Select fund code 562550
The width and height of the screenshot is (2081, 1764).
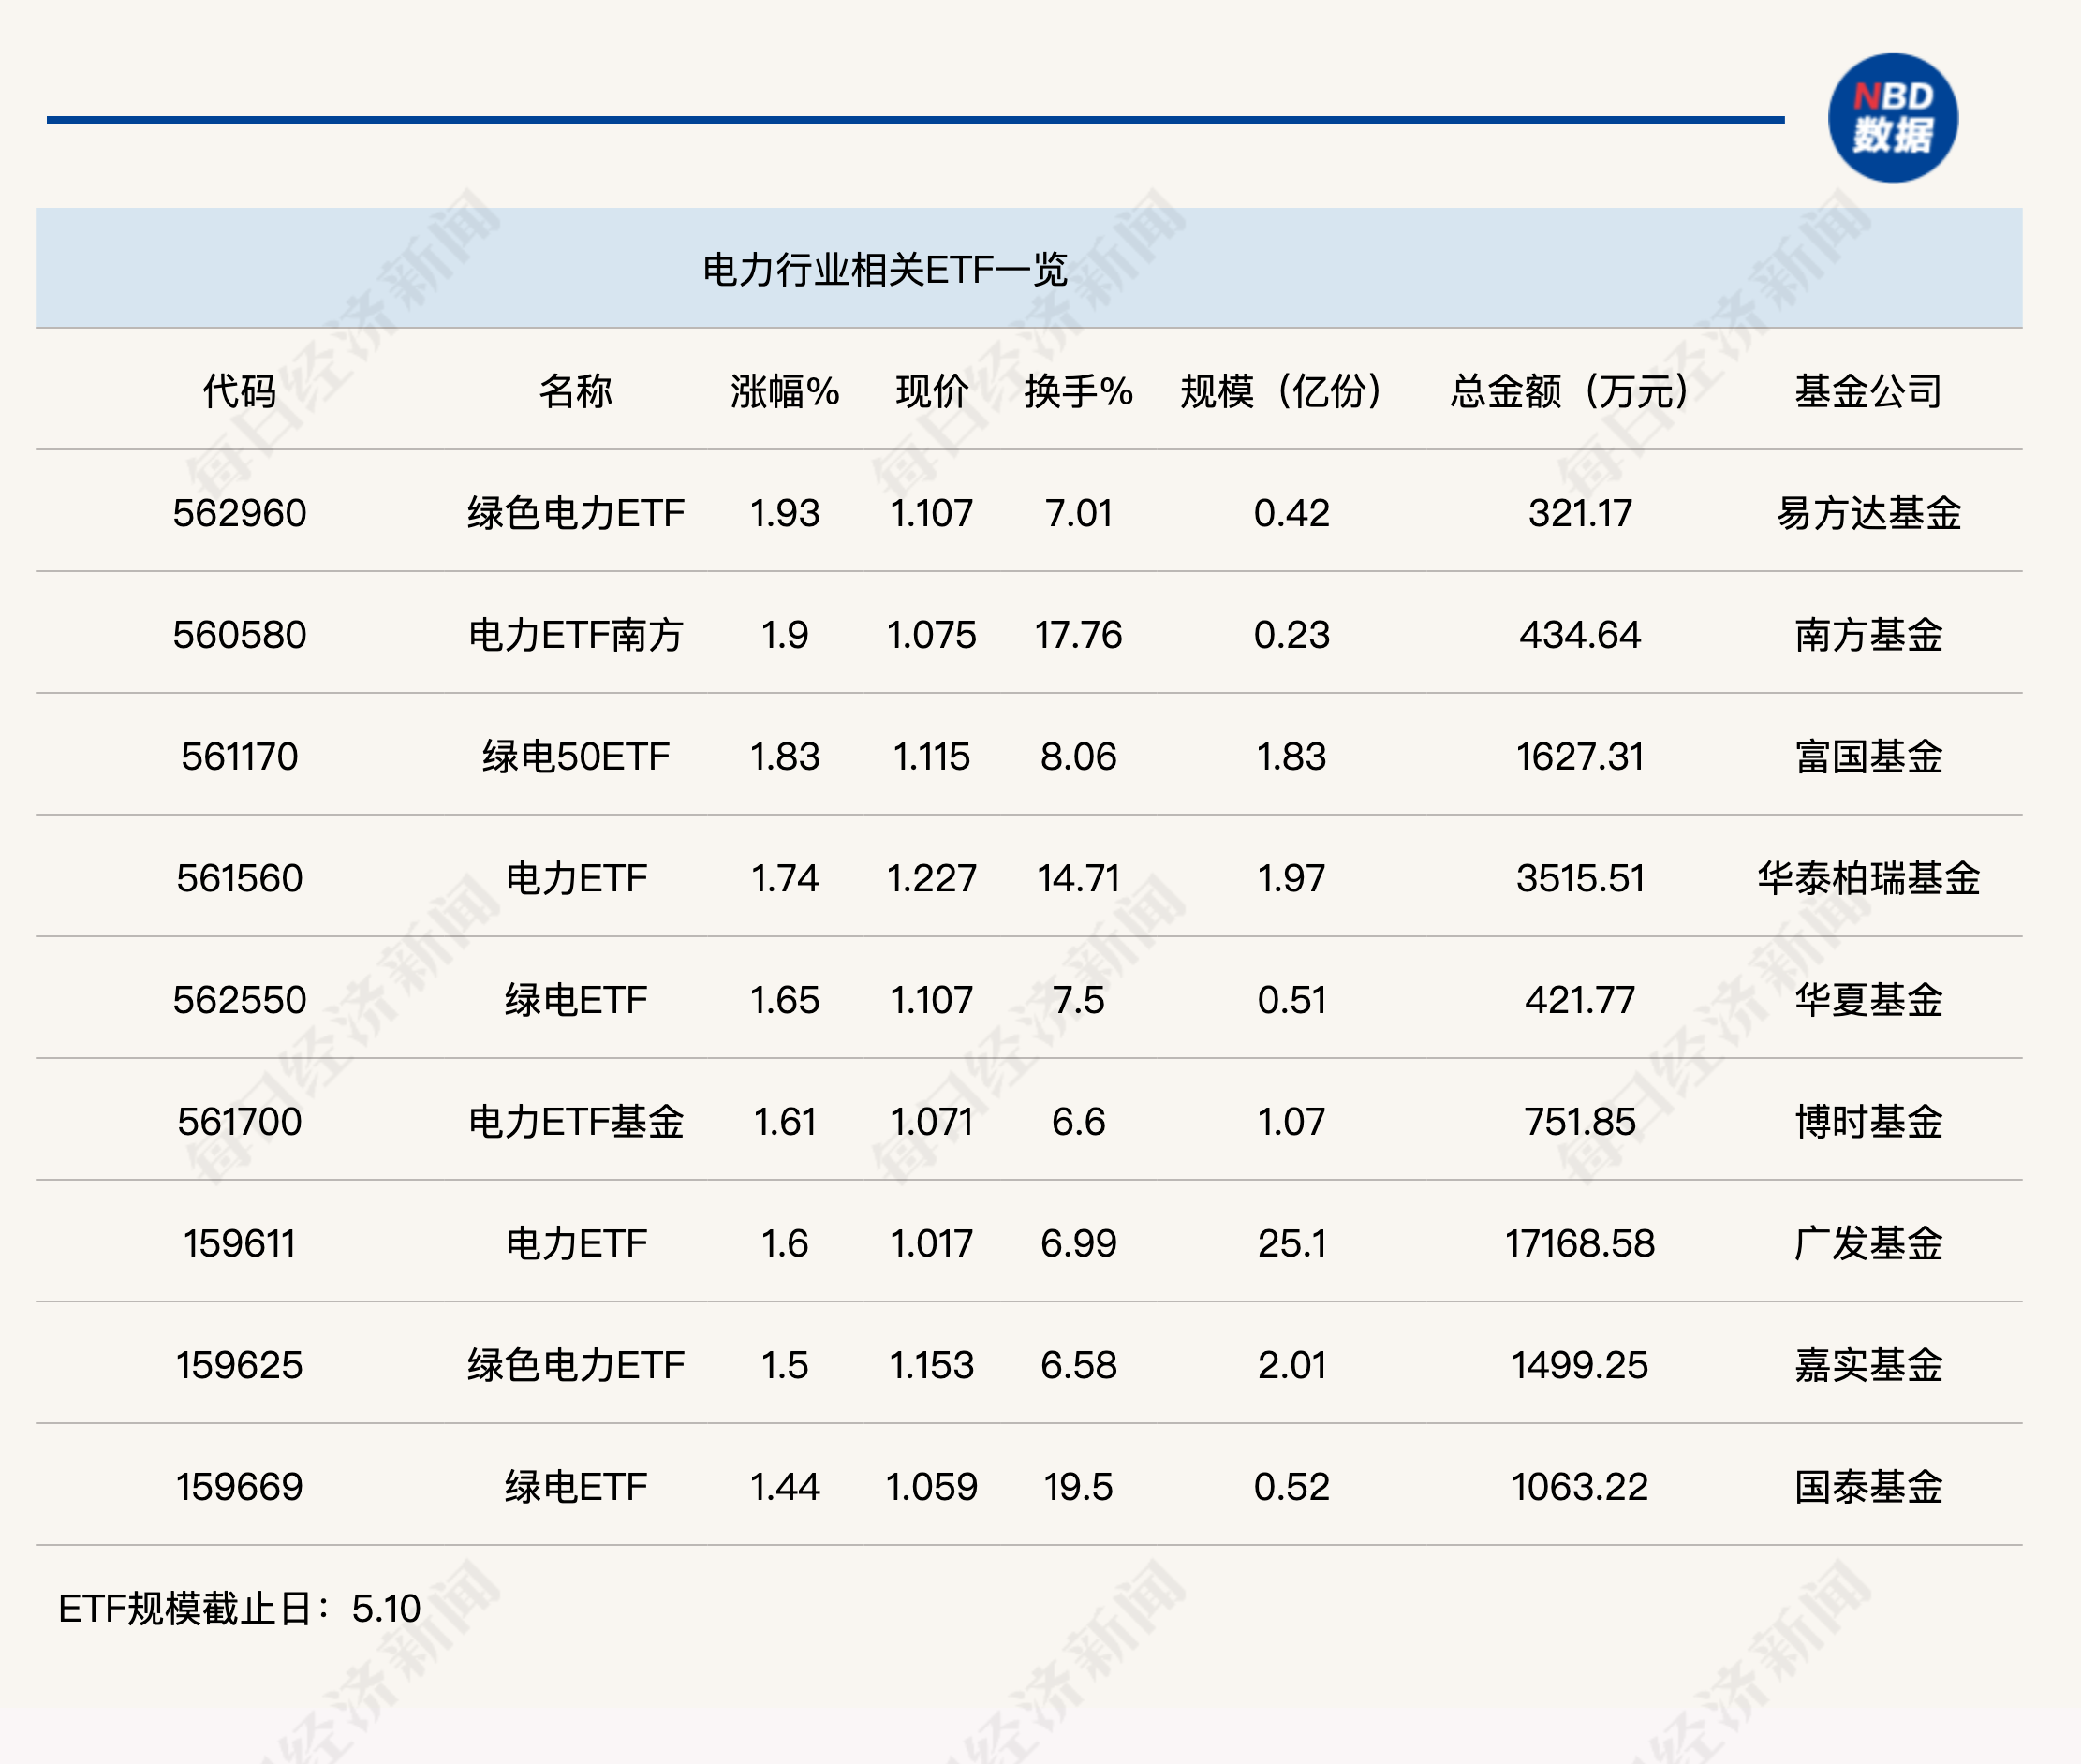click(239, 1000)
